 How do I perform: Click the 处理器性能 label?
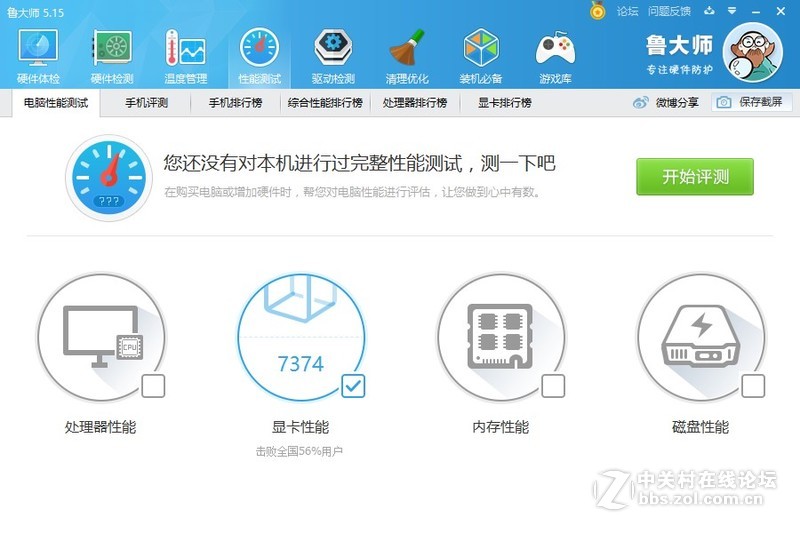click(x=101, y=427)
